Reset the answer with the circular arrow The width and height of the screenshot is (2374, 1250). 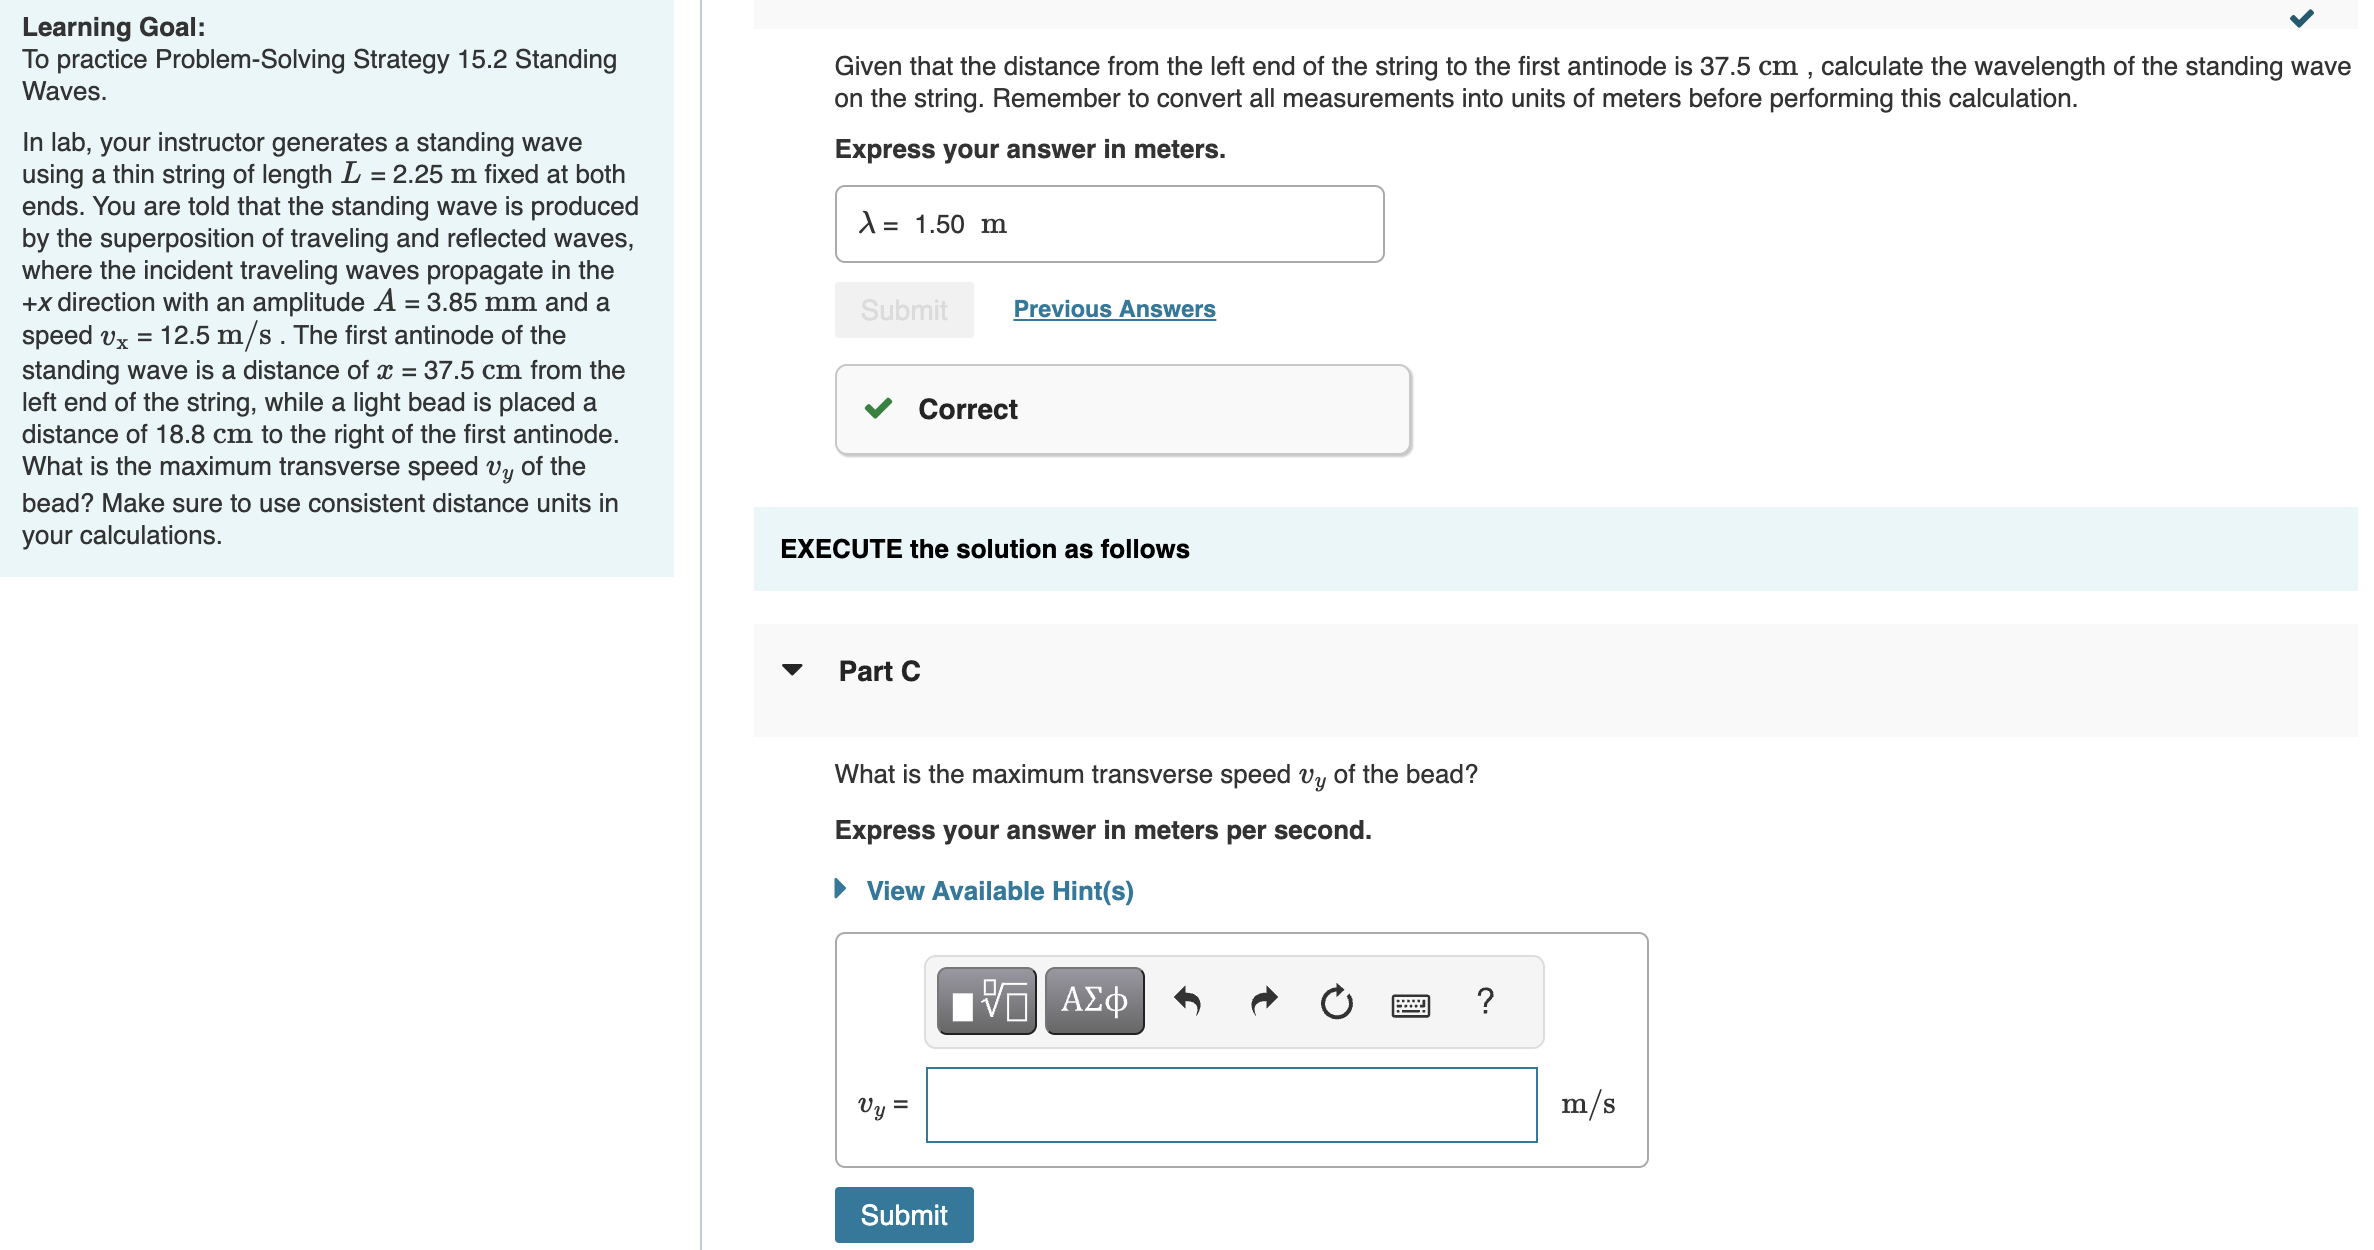[1336, 1001]
